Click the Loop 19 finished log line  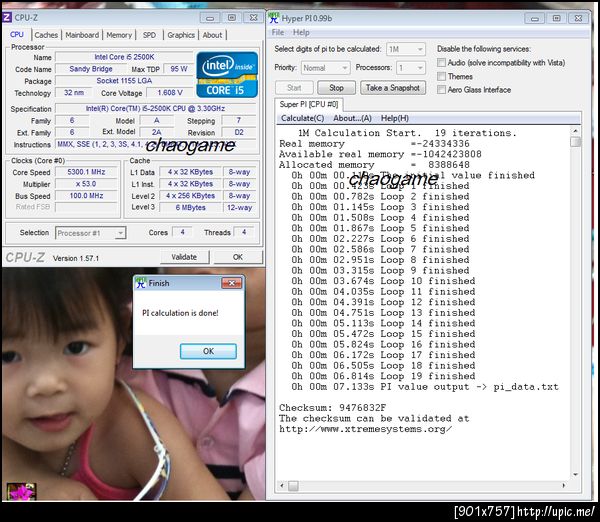coord(383,376)
